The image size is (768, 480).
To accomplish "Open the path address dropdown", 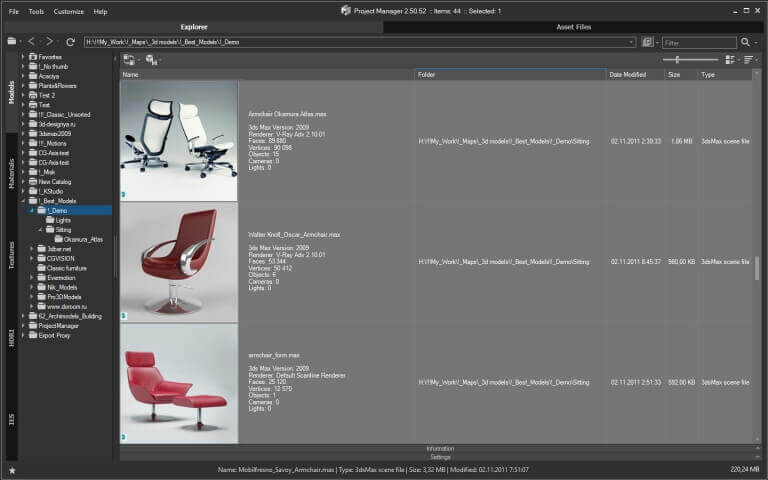I will click(631, 43).
